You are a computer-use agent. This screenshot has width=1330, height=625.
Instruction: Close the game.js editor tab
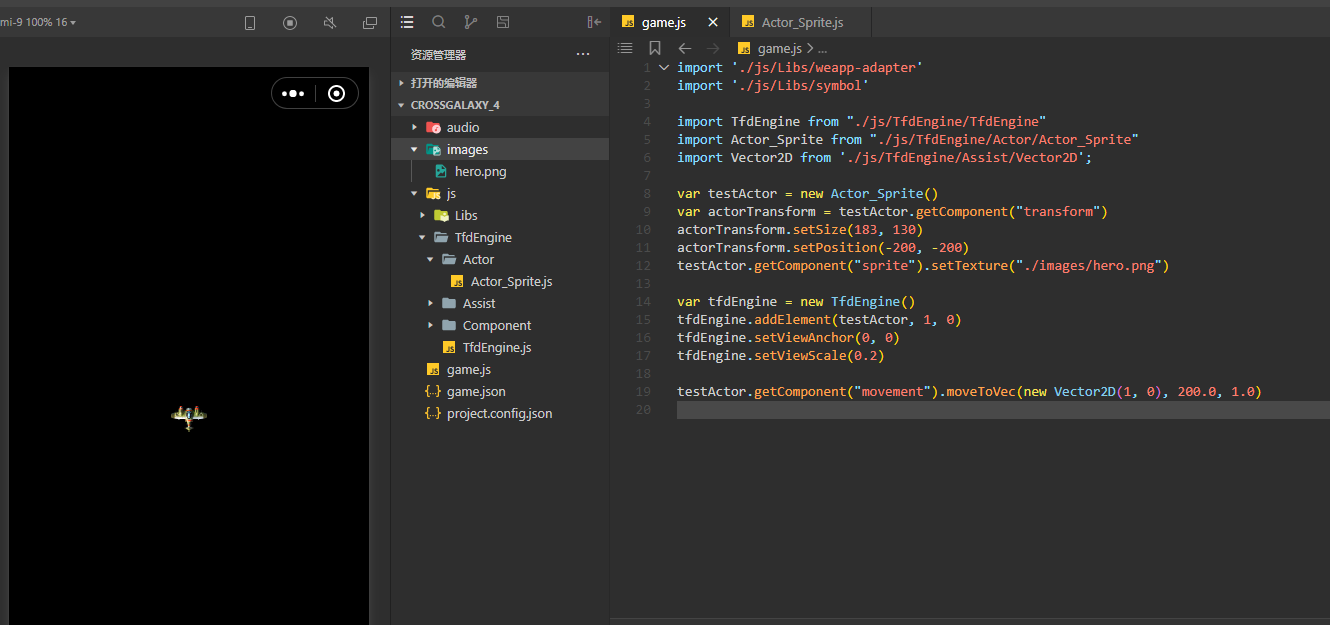coord(713,22)
